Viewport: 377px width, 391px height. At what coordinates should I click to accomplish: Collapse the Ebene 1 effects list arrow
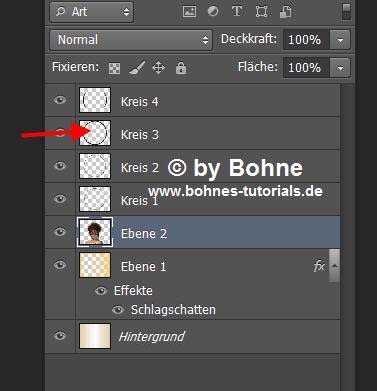335,266
